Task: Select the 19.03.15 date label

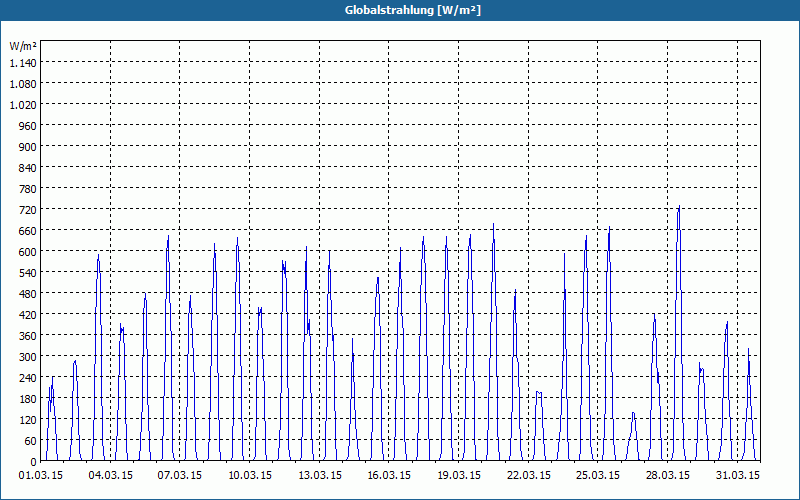Action: point(459,476)
